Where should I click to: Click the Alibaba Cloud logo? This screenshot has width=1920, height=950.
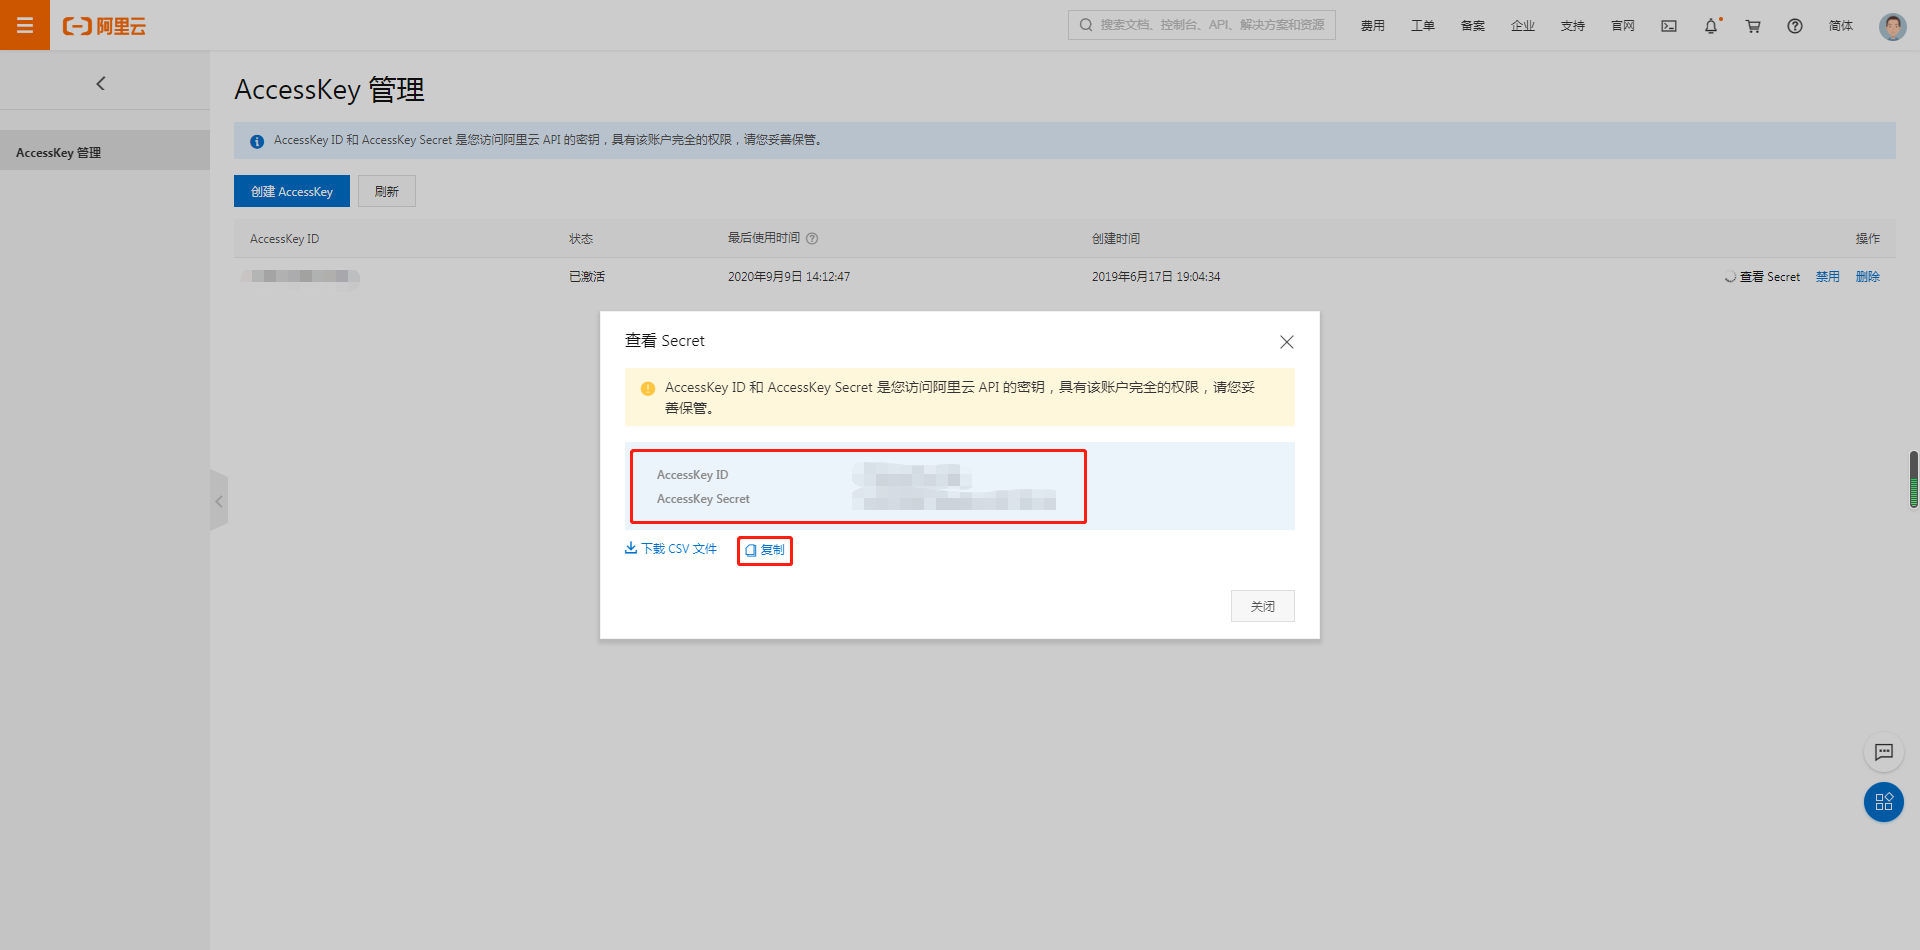(x=104, y=26)
